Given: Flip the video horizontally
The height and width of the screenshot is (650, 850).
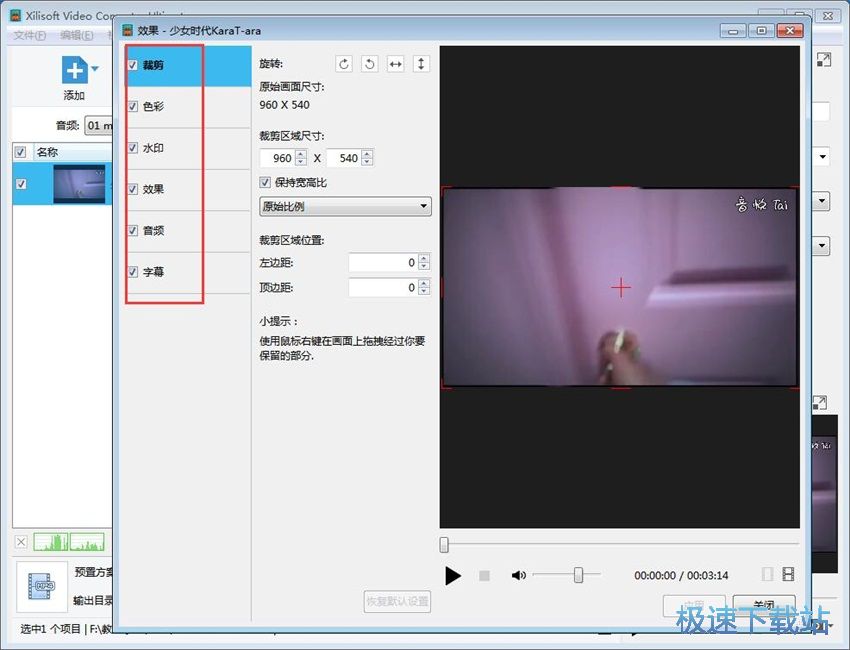Looking at the screenshot, I should point(396,64).
